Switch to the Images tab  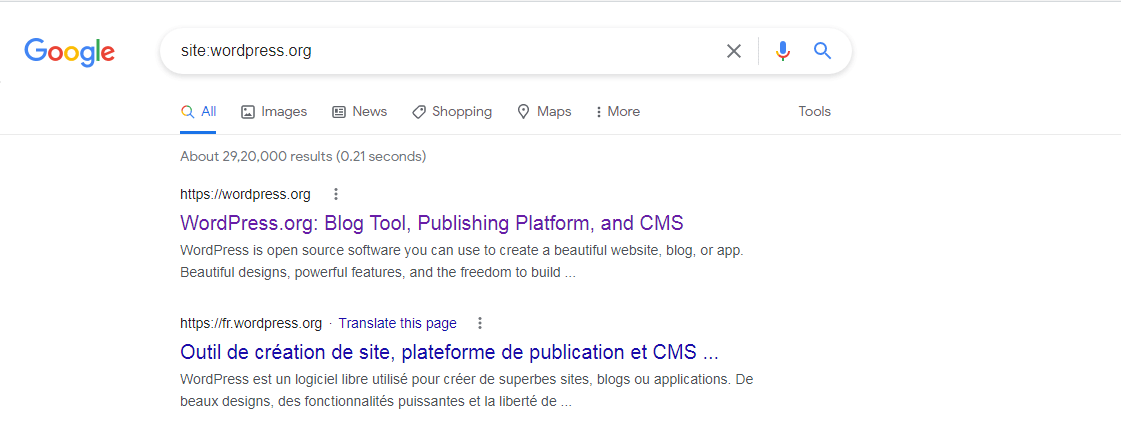(x=274, y=112)
